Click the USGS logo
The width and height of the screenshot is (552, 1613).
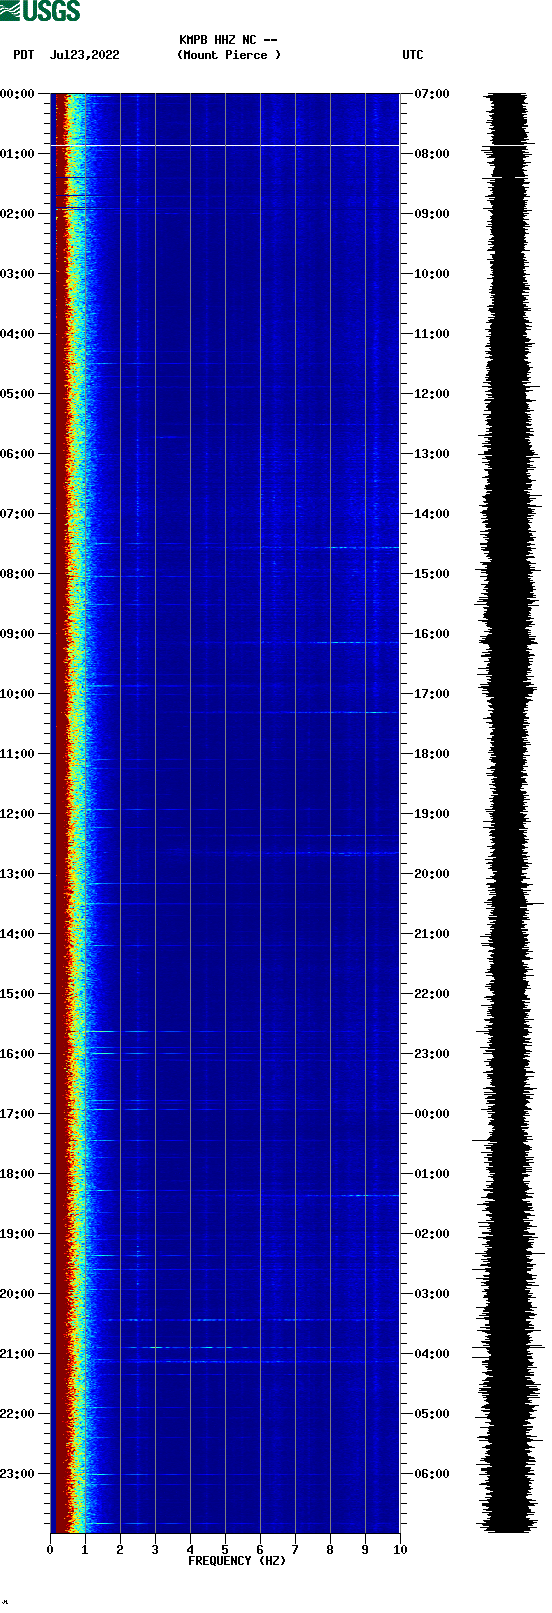pyautogui.click(x=40, y=11)
